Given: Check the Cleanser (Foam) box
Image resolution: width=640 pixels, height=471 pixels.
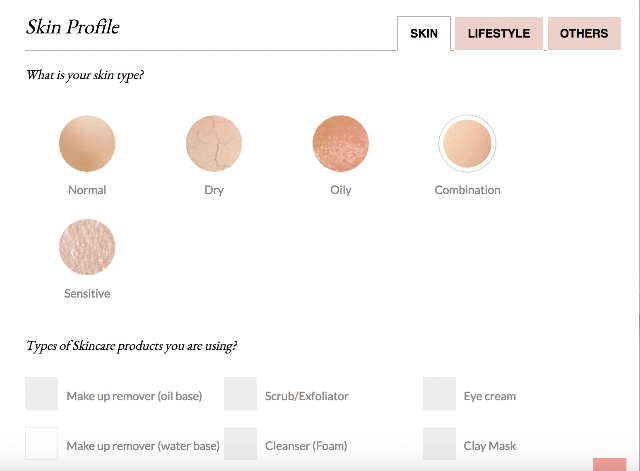Looking at the screenshot, I should point(240,444).
